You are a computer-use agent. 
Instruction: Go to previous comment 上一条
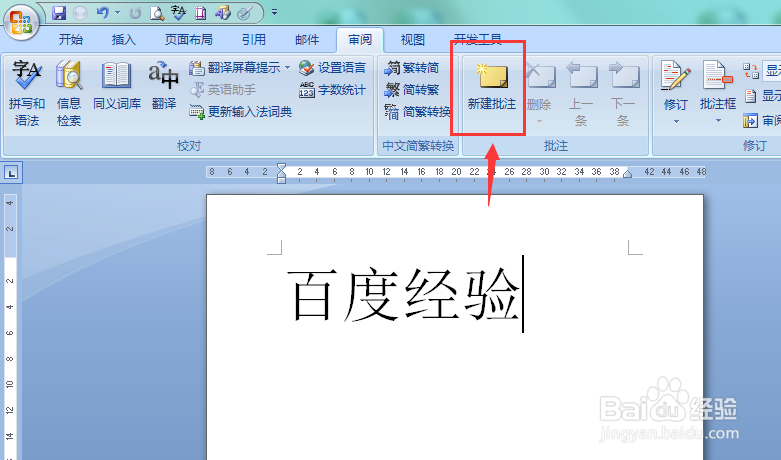coord(581,94)
